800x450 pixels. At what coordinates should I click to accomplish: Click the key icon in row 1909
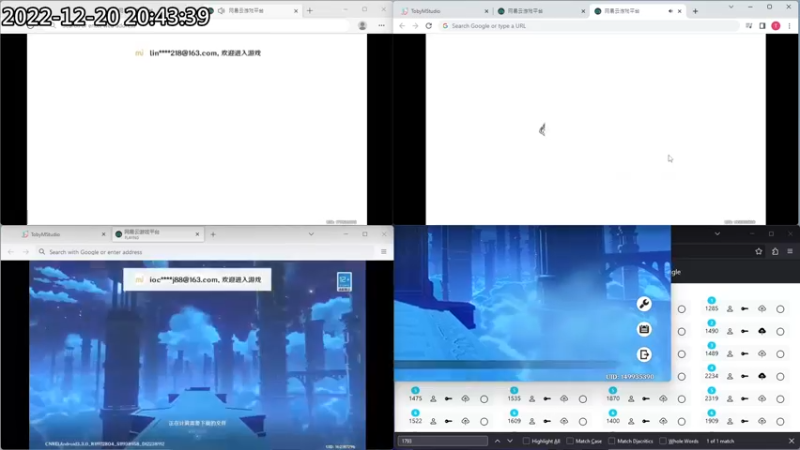(745, 421)
